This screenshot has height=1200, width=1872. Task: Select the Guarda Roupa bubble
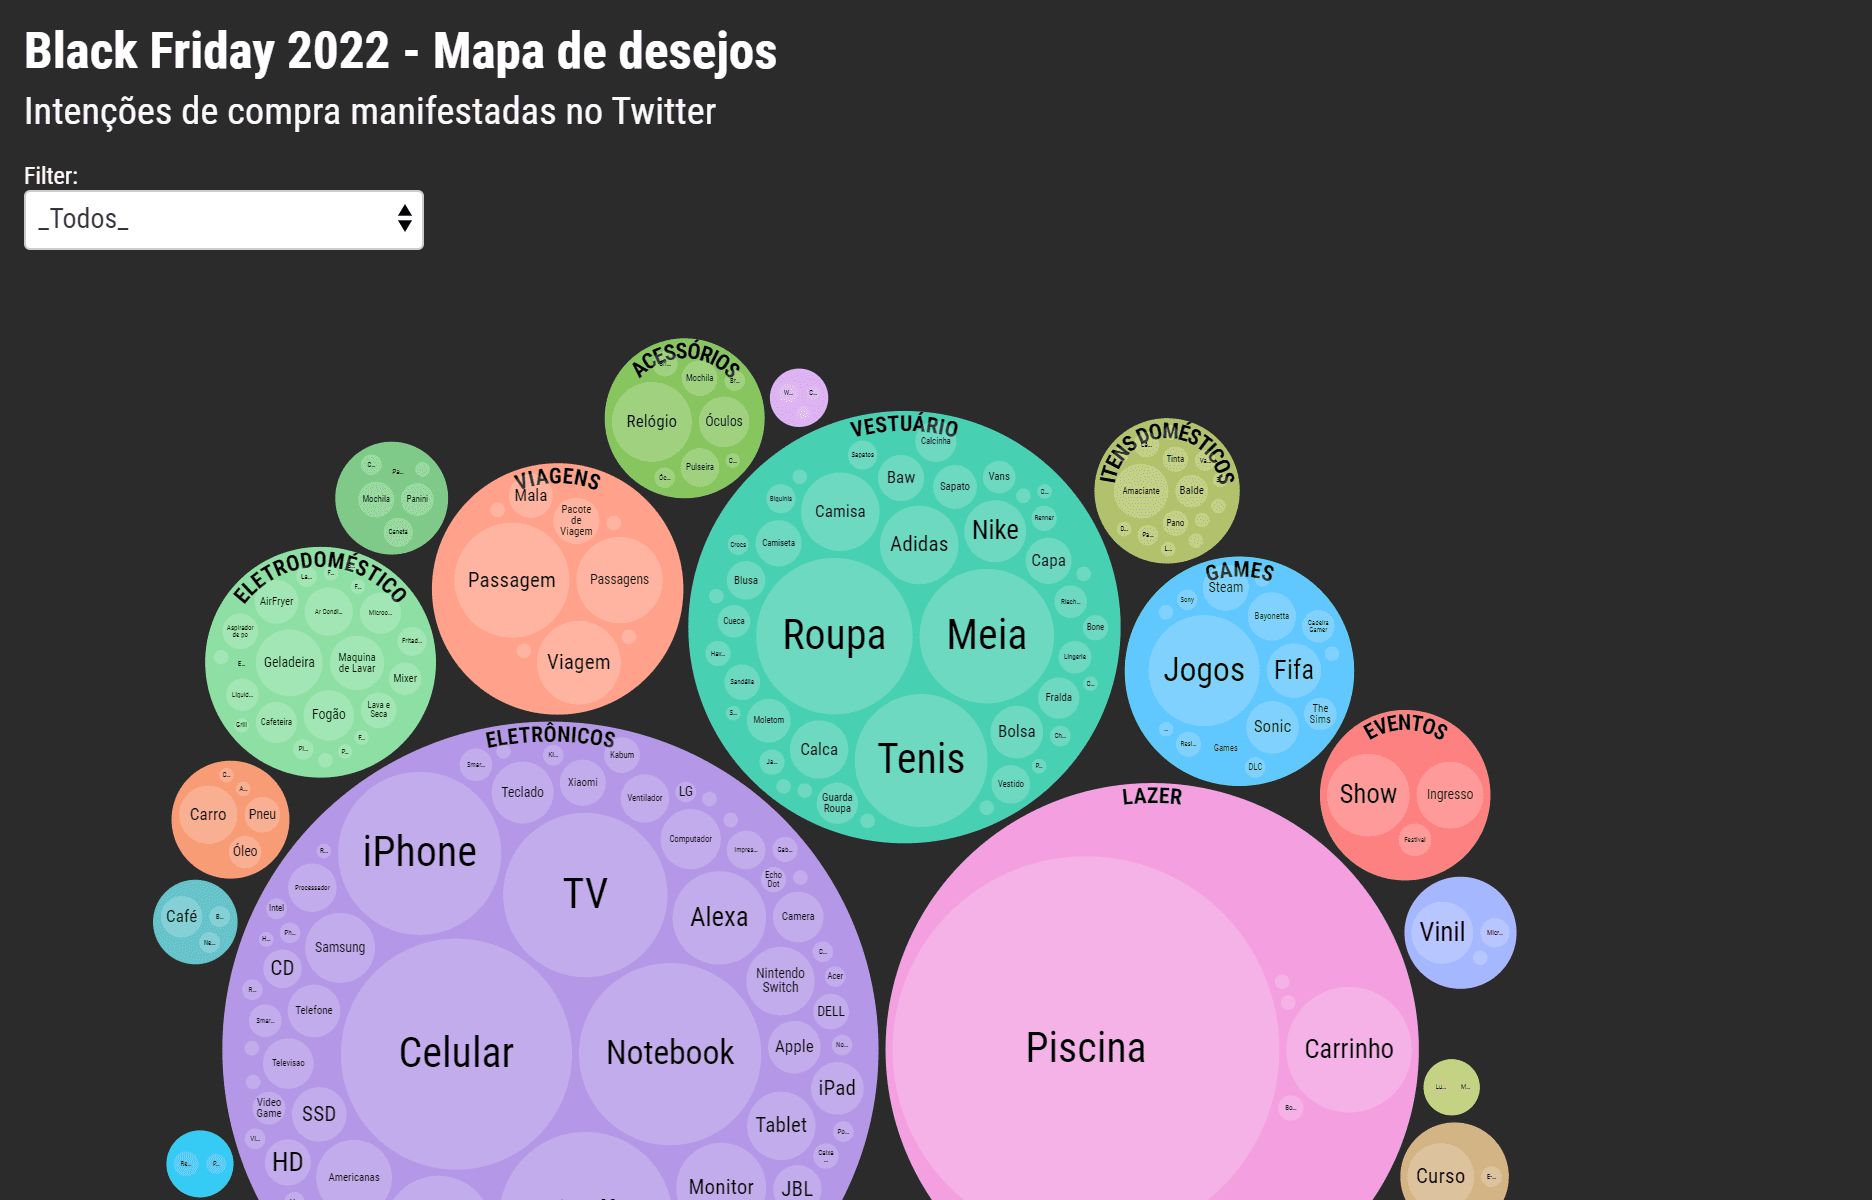(x=837, y=804)
